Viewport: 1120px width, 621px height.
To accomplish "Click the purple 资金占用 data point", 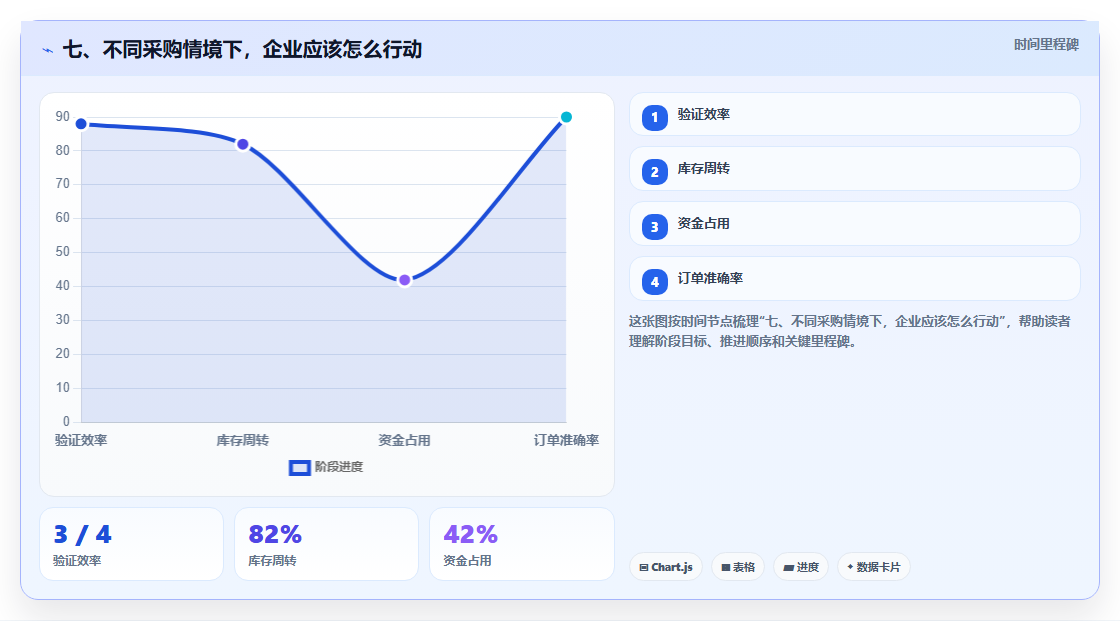I will (x=404, y=280).
